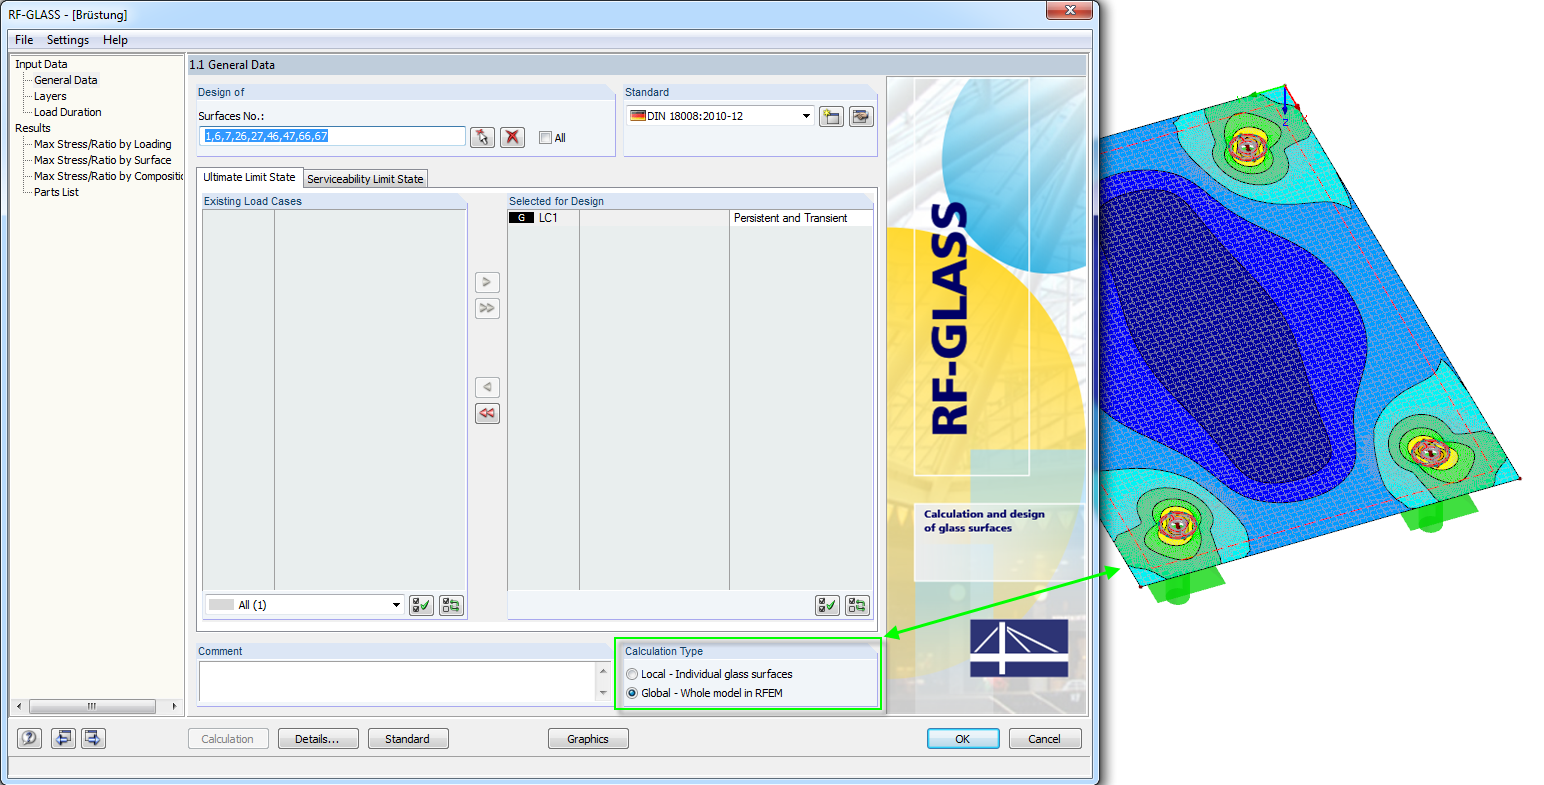Select the LC1 row in Selected for Design

[x=690, y=218]
